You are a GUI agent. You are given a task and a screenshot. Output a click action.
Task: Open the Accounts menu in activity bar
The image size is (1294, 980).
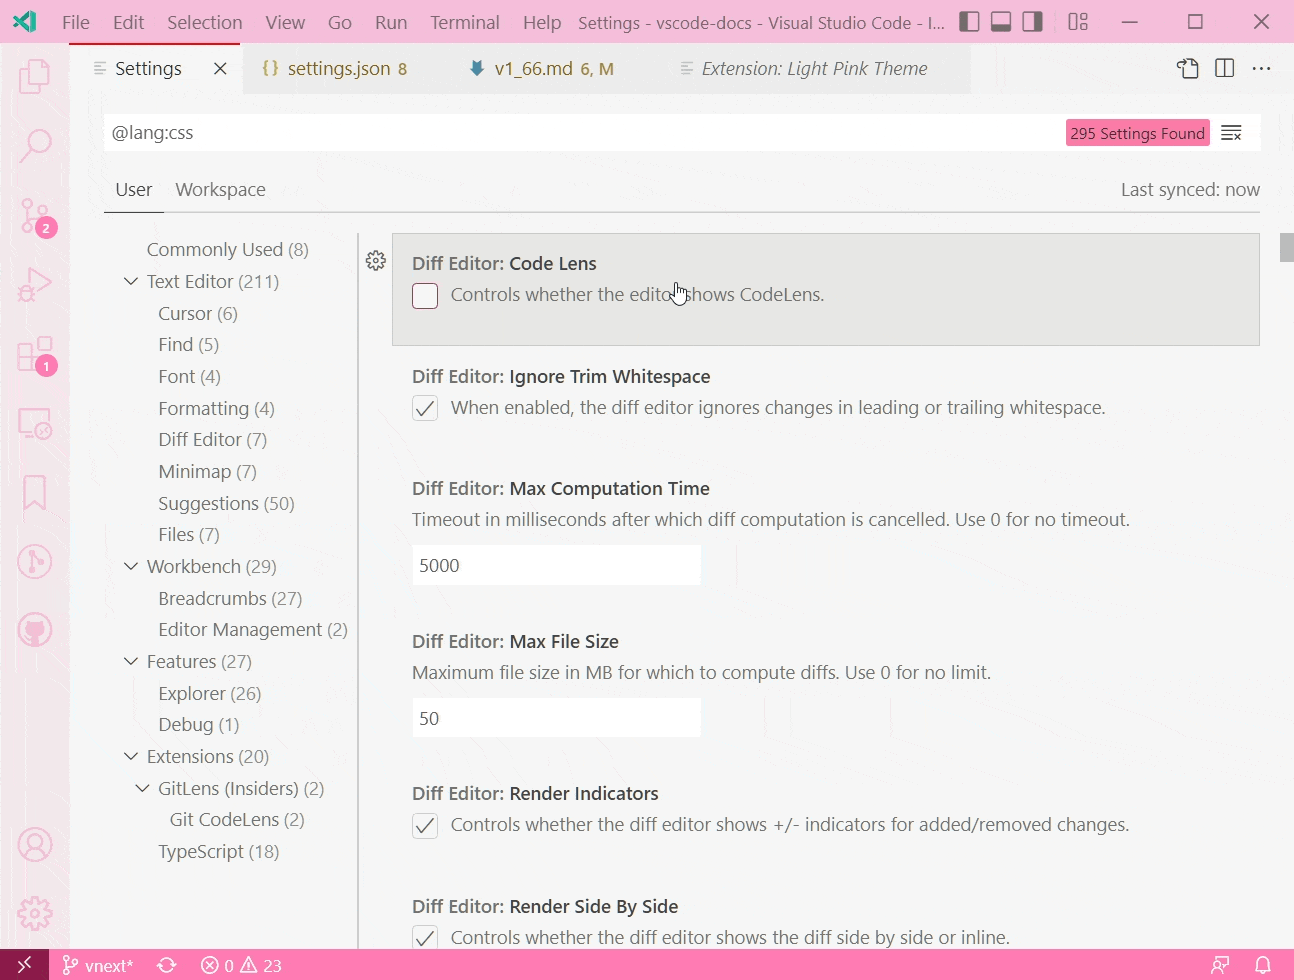[35, 846]
